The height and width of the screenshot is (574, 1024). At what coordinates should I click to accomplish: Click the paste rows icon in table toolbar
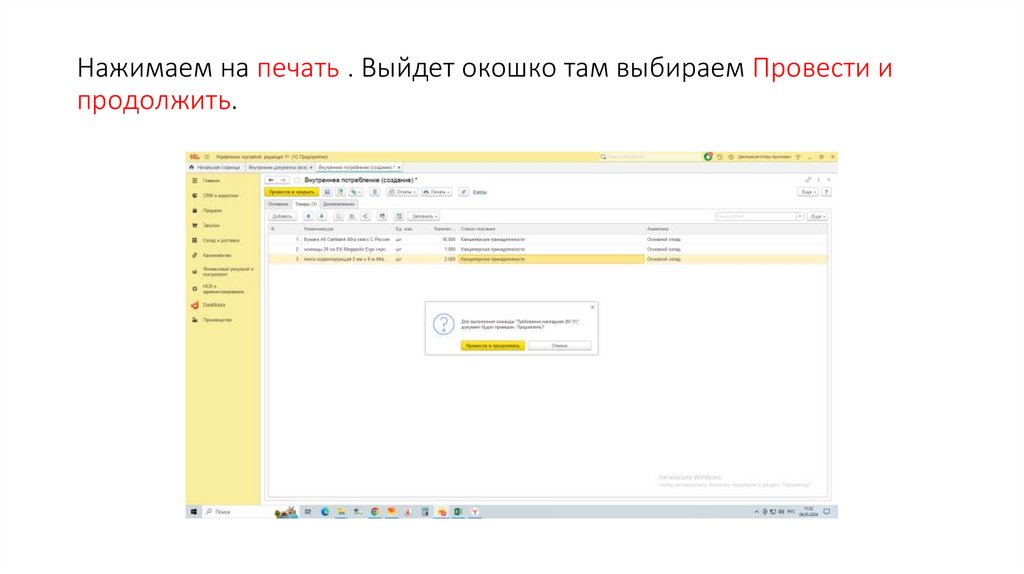point(351,216)
